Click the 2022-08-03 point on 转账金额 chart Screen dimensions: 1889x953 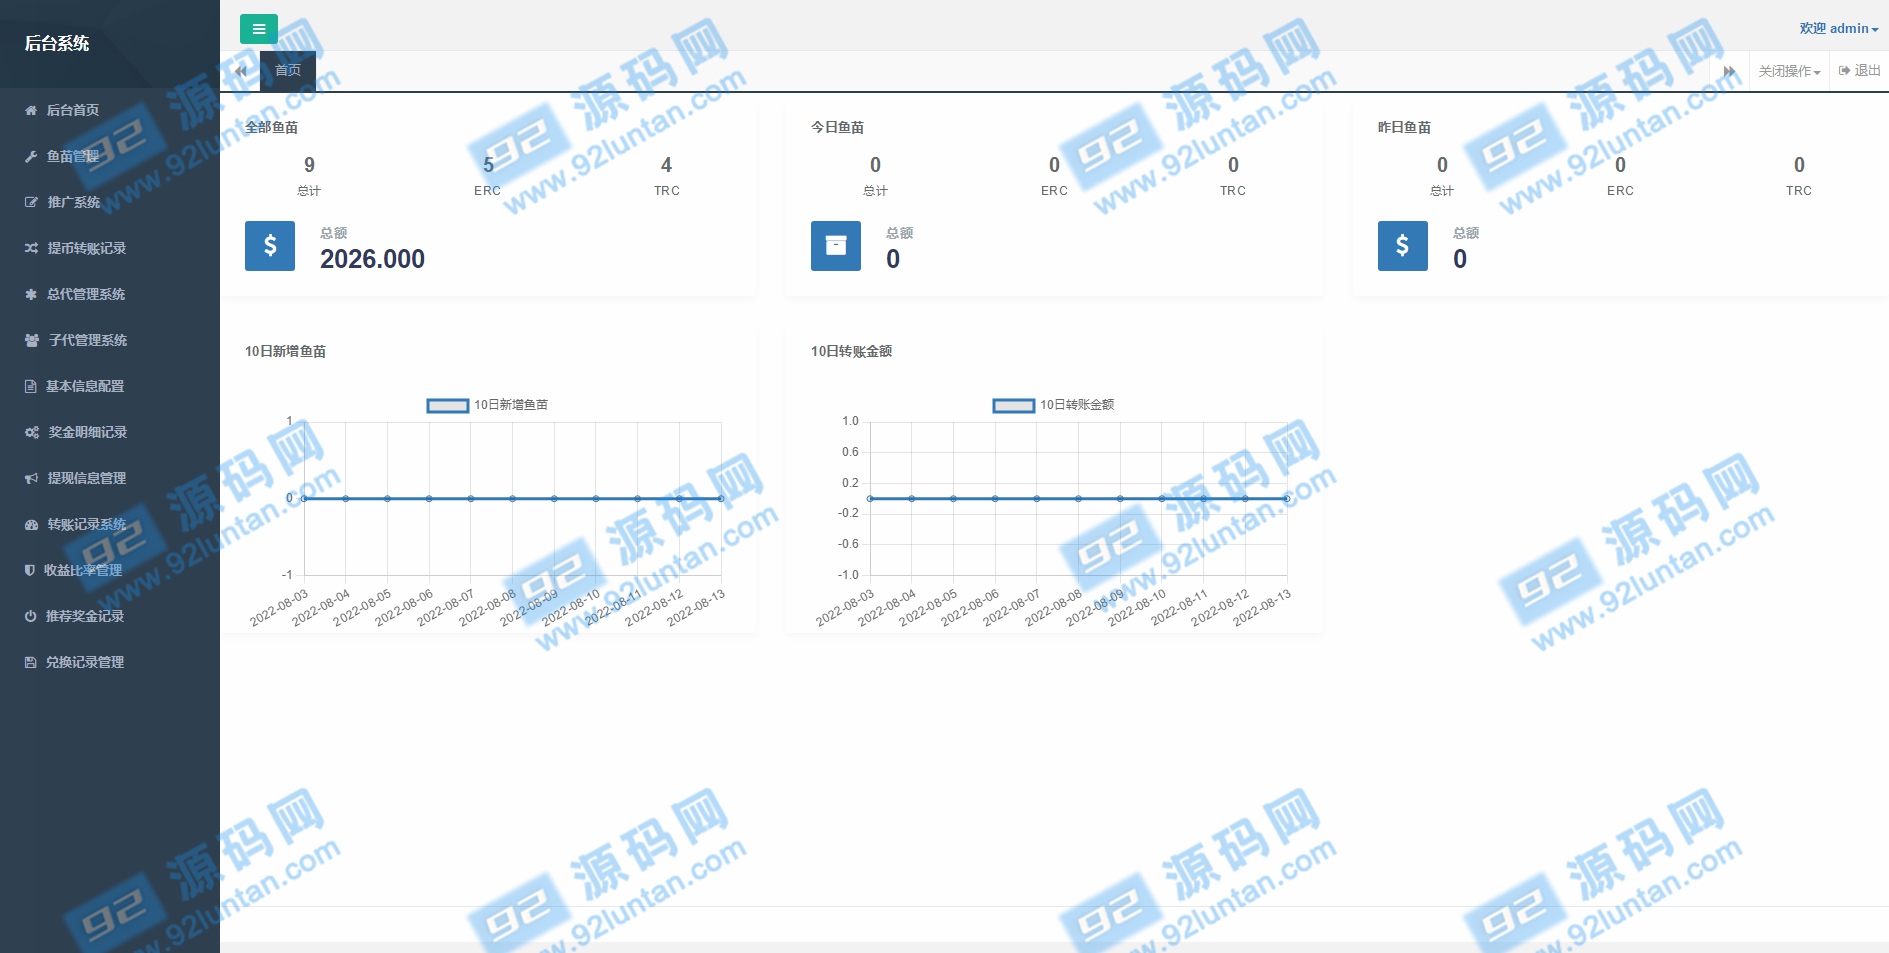click(870, 498)
